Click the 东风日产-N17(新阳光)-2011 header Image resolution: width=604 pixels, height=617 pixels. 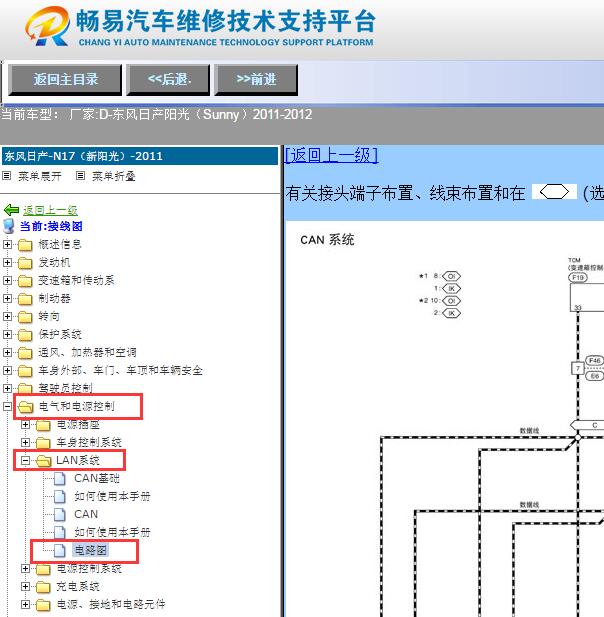(140, 156)
